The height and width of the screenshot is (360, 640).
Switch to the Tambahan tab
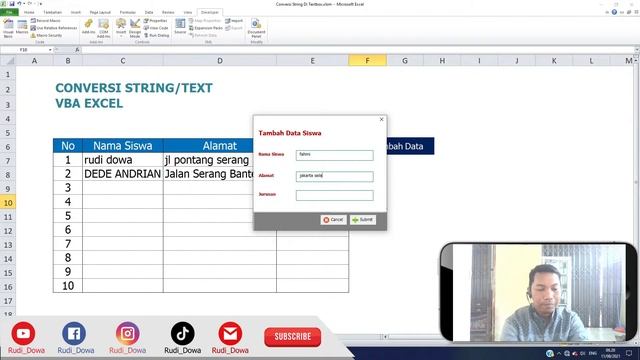(52, 12)
